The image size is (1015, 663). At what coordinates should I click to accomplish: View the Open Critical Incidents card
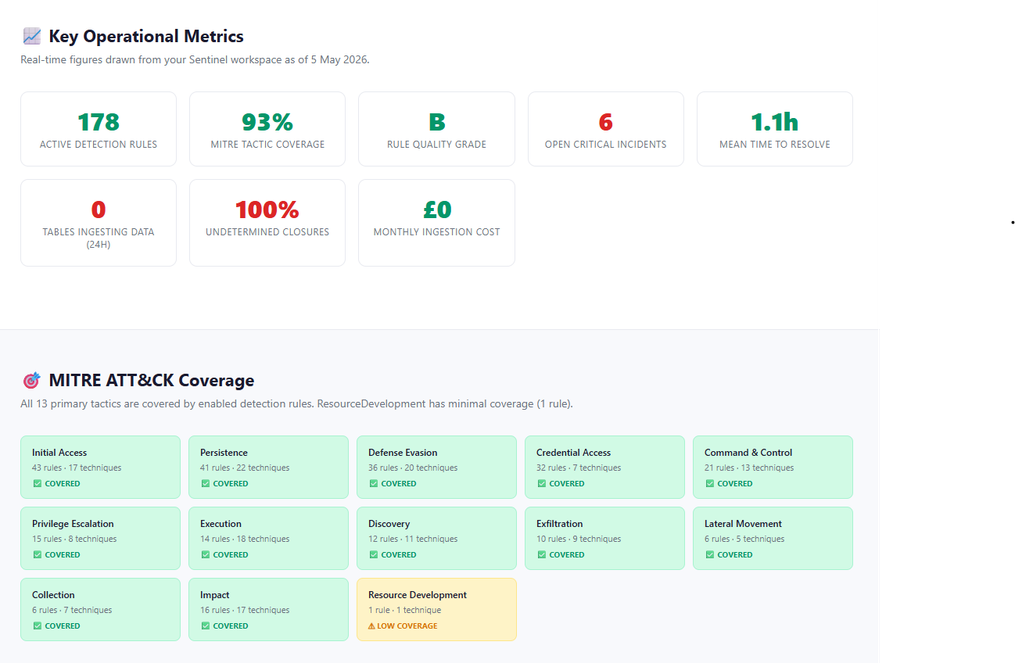pos(606,129)
